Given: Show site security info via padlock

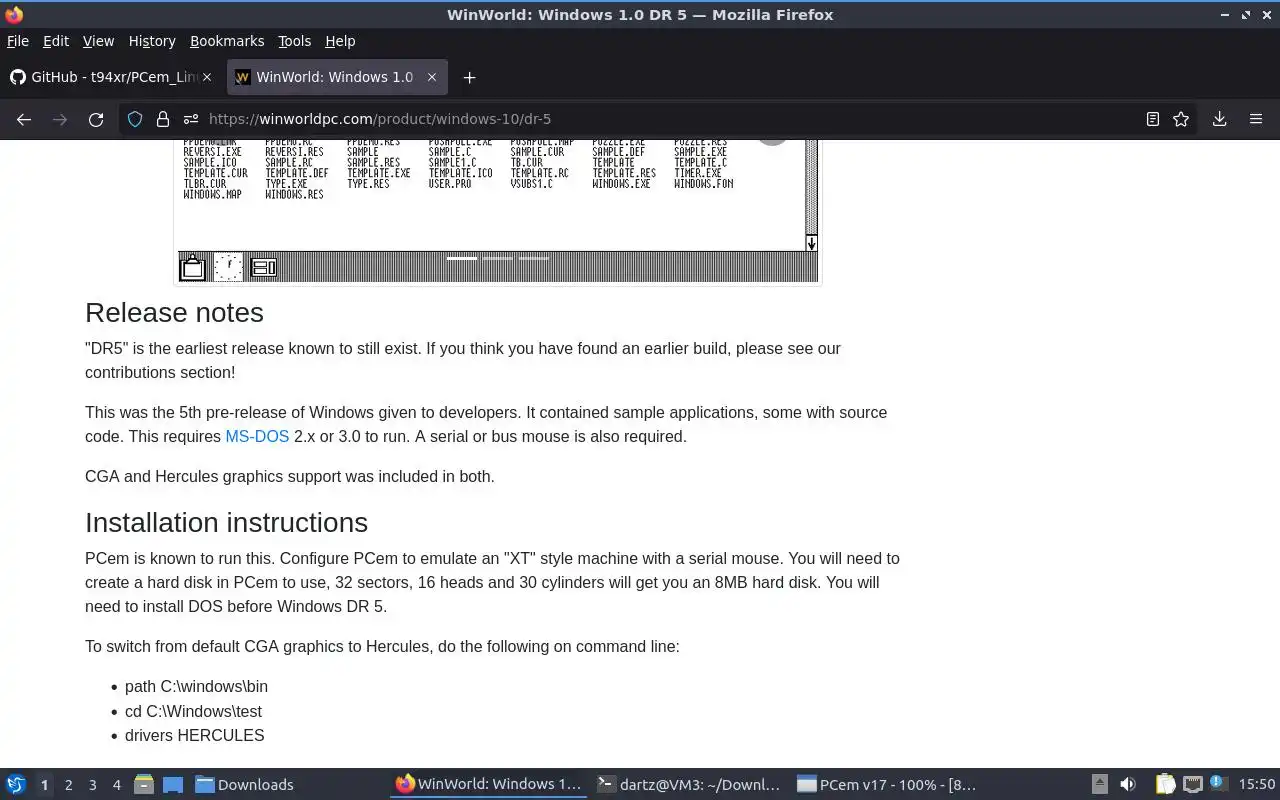Looking at the screenshot, I should pos(163,119).
